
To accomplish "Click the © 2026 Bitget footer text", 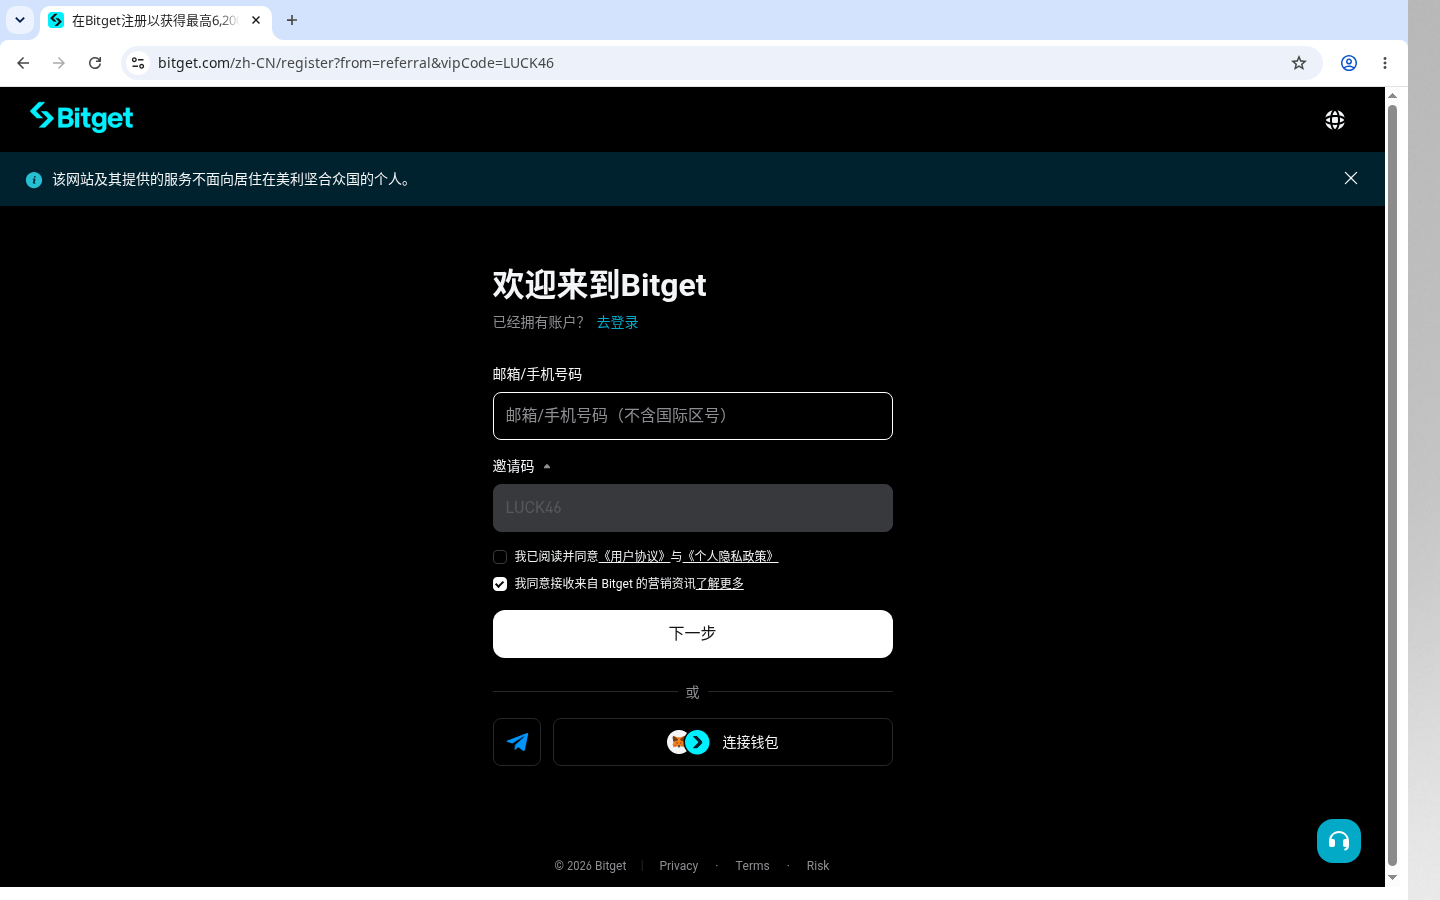I will point(590,866).
